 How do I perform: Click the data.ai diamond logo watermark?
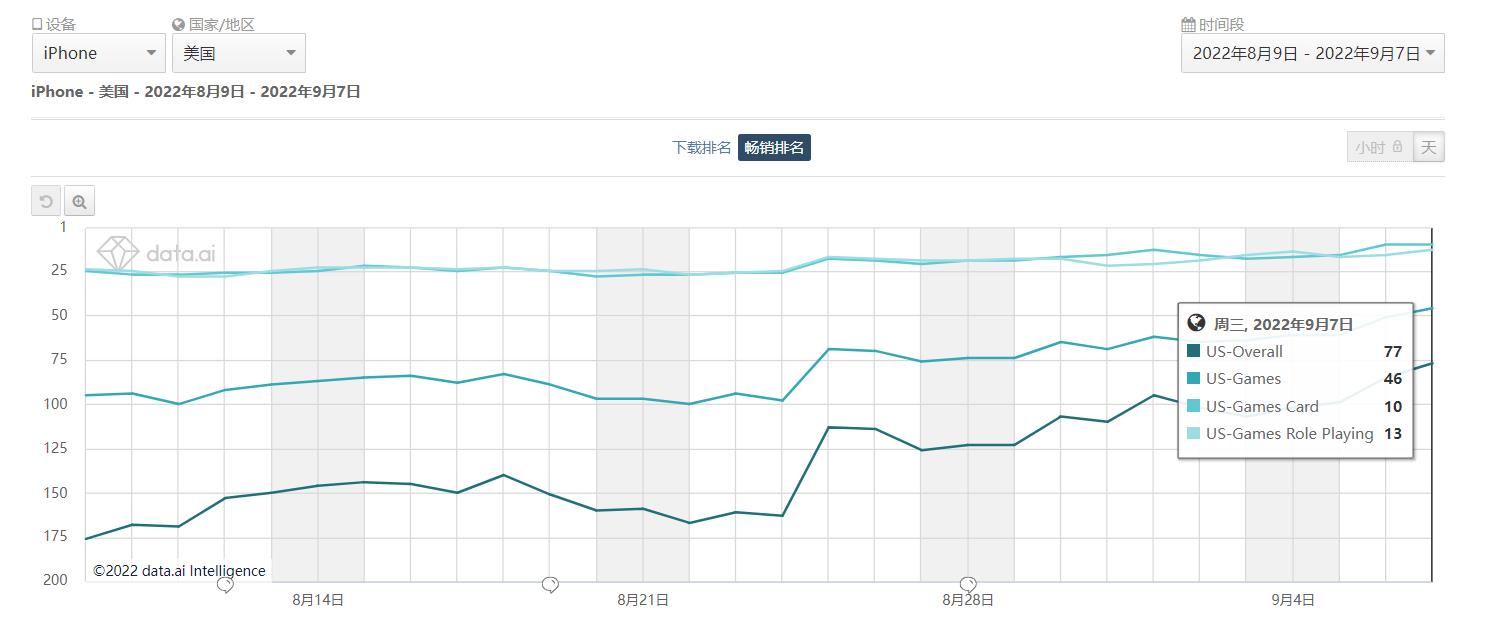tap(117, 253)
